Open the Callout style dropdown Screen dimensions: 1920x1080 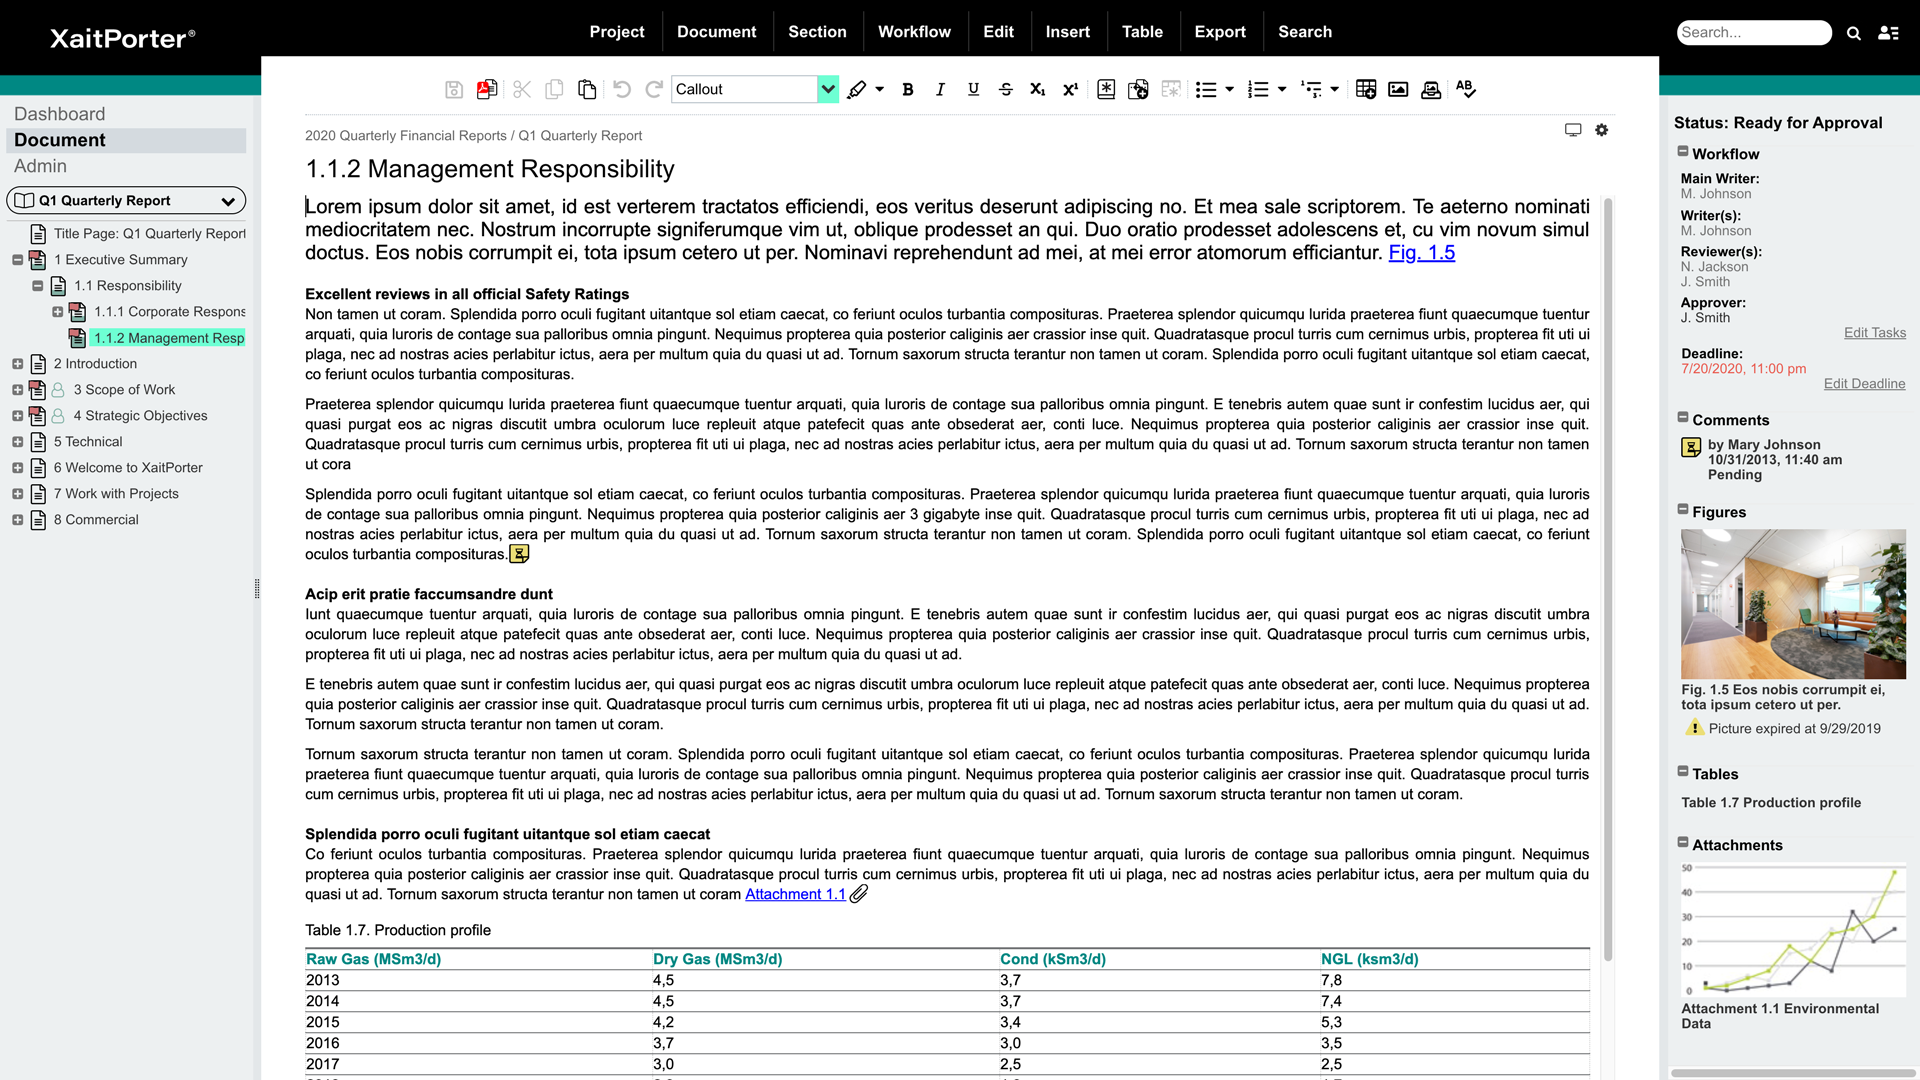tap(827, 89)
